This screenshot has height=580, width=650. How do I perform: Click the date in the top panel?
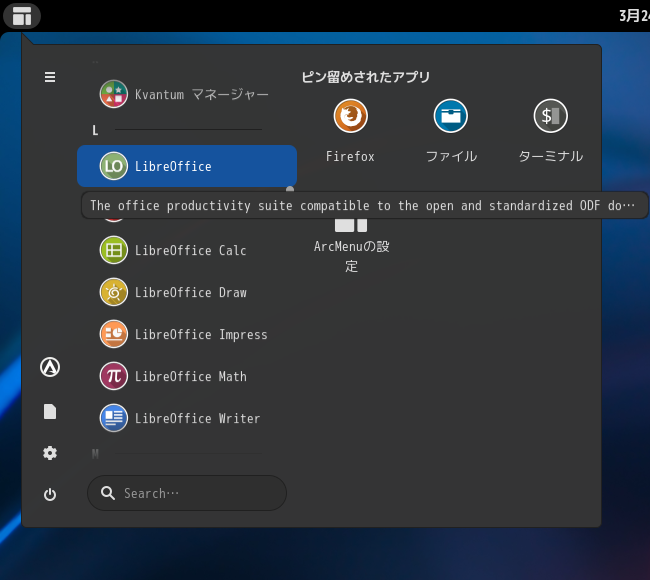click(634, 16)
